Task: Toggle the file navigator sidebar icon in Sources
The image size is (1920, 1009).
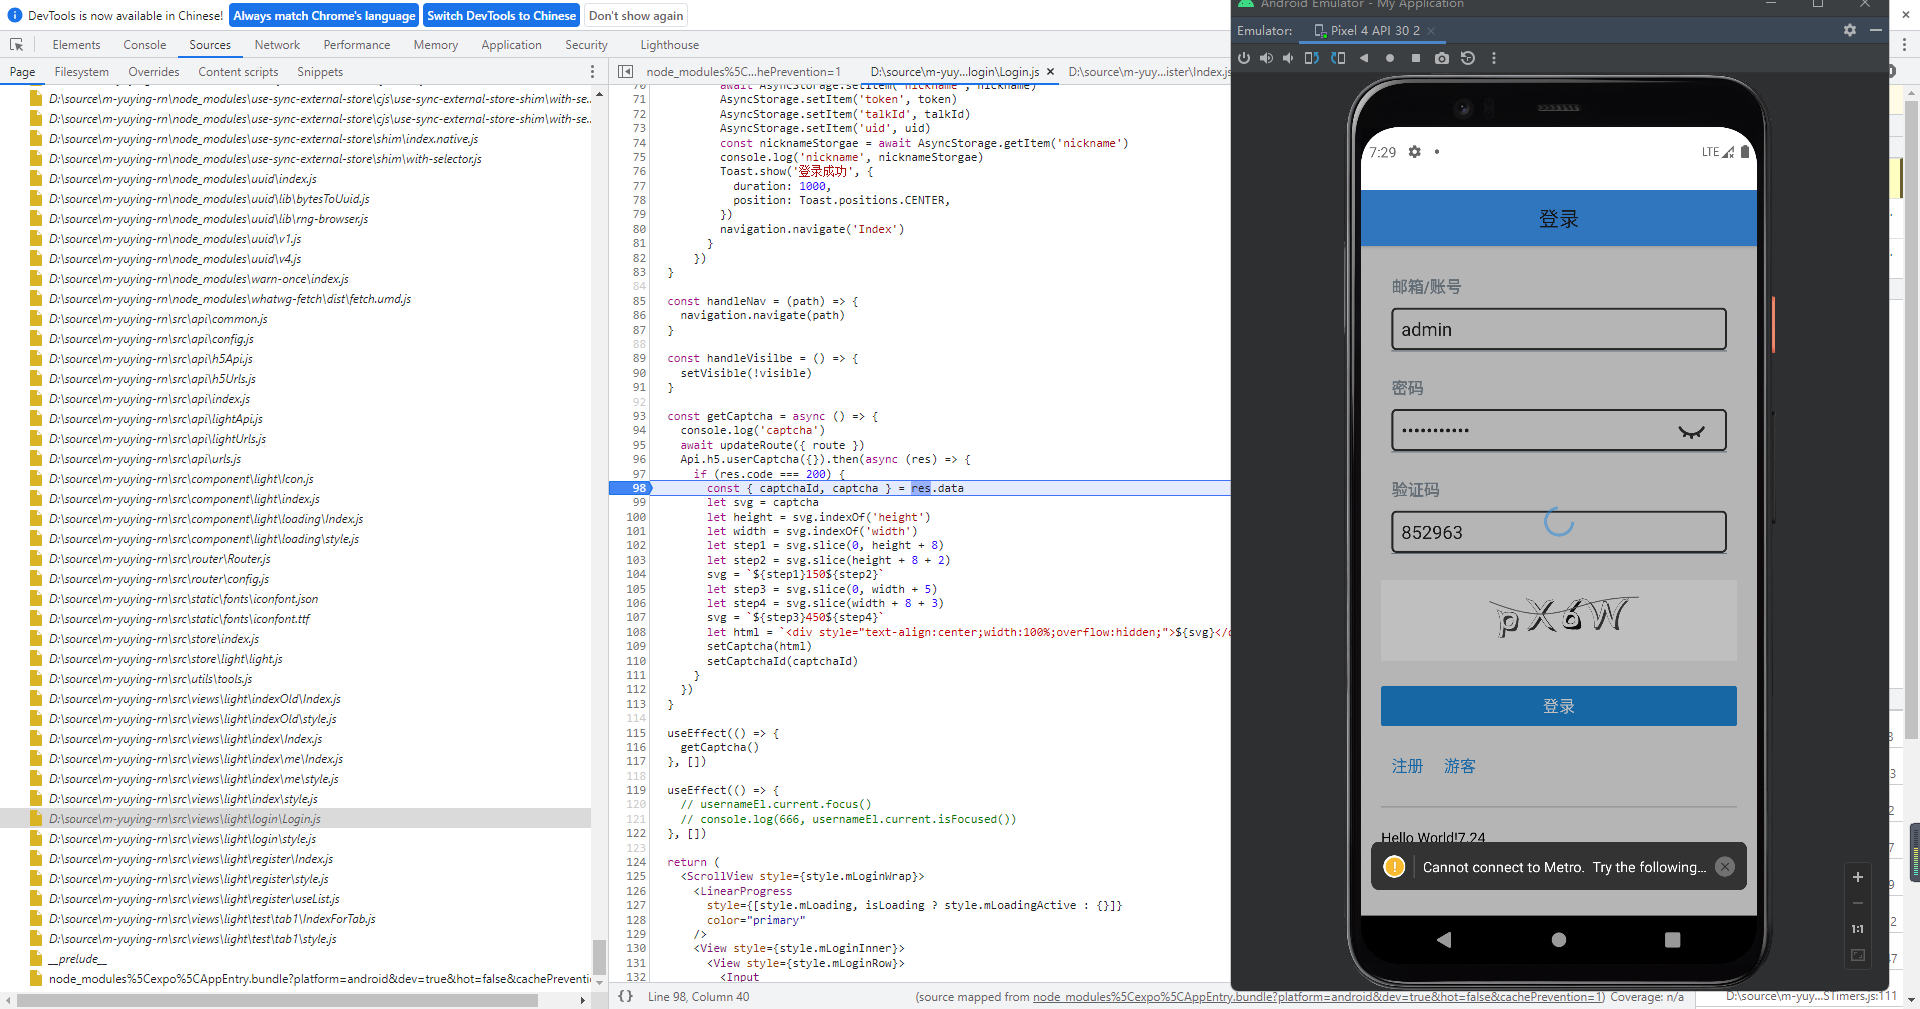Action: click(625, 72)
